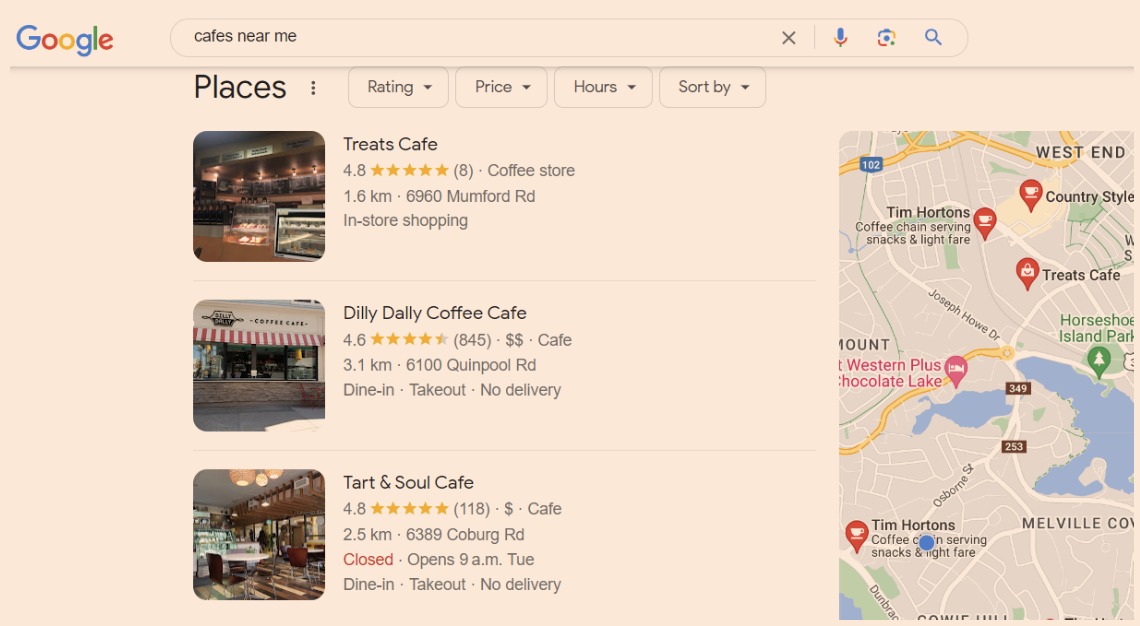Open the Treats Cafe listing title
Image resolution: width=1140 pixels, height=626 pixels.
[x=390, y=144]
